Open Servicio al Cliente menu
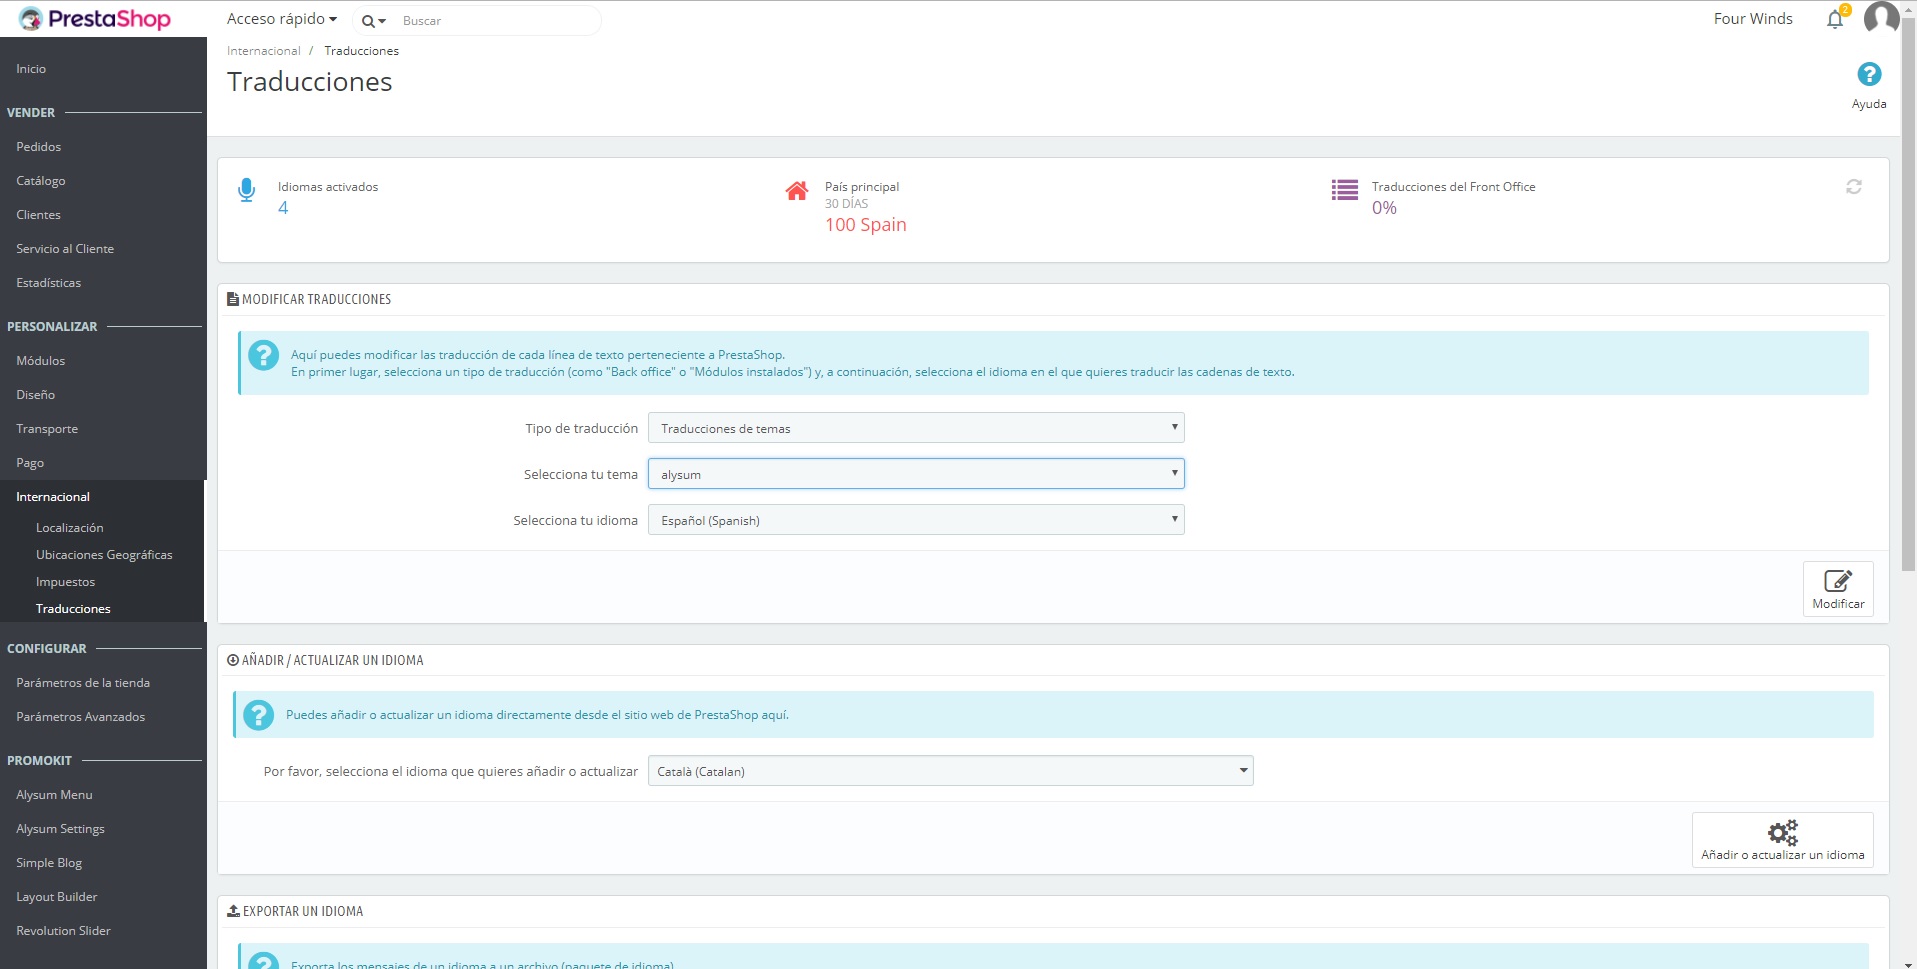 coord(65,249)
